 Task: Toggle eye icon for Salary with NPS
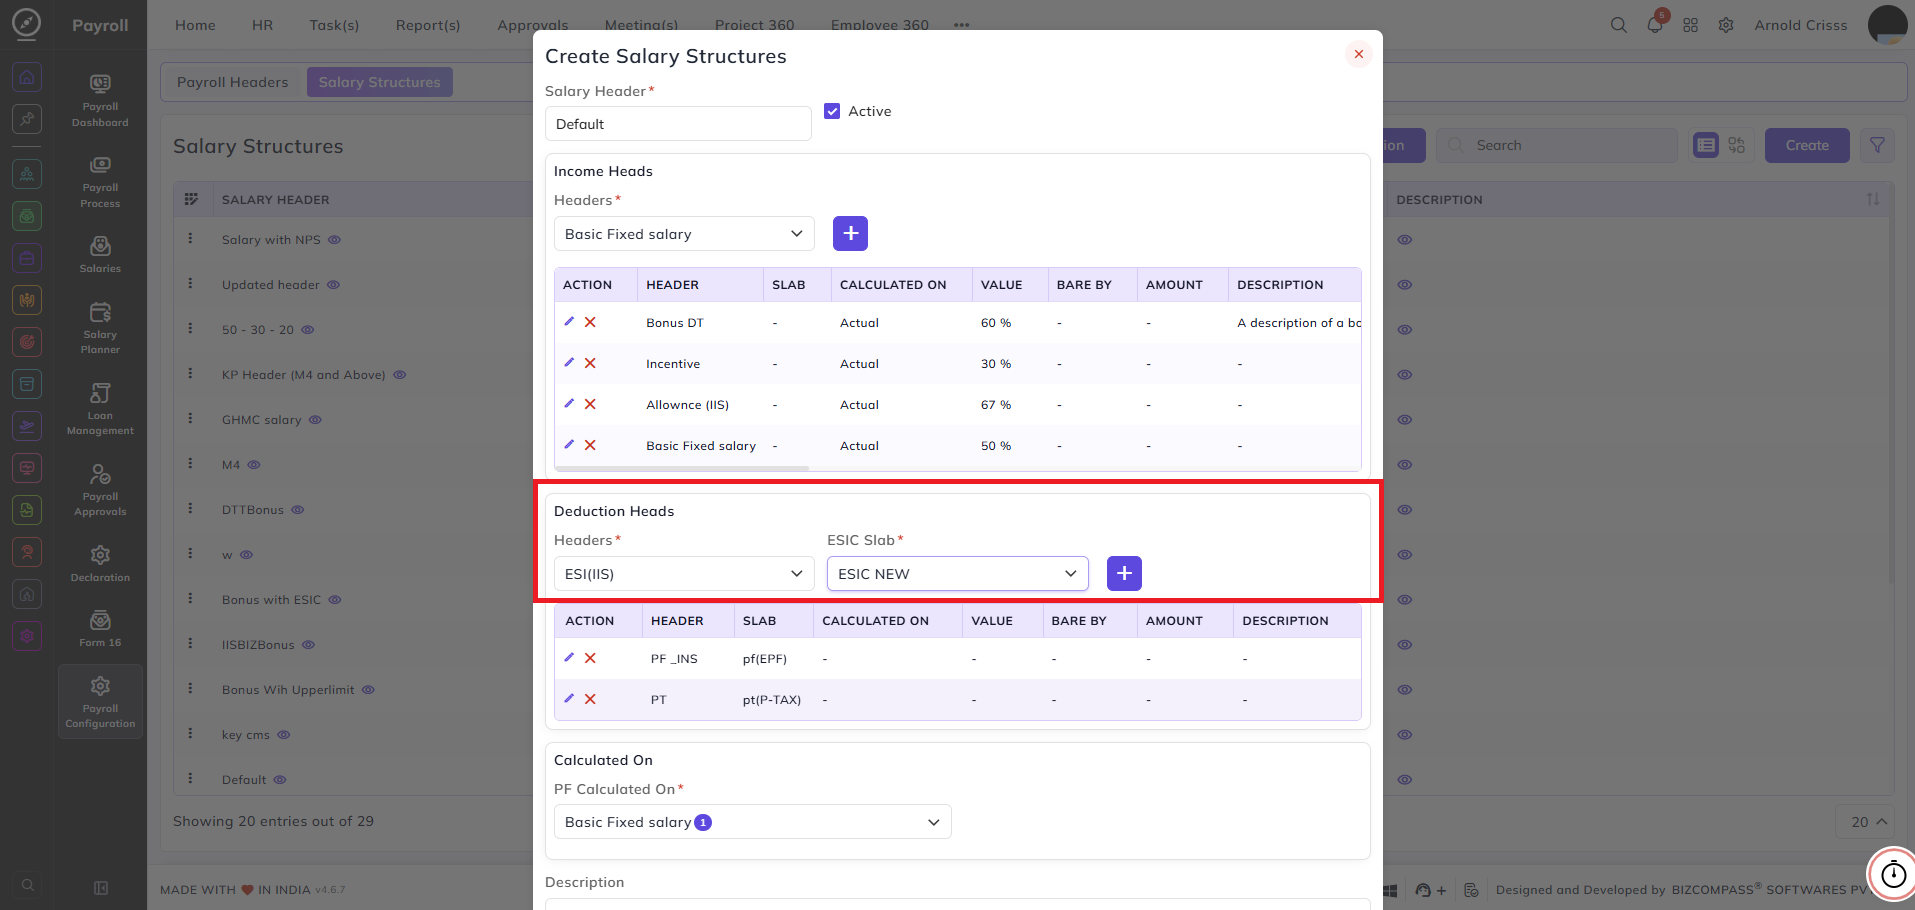pyautogui.click(x=335, y=240)
